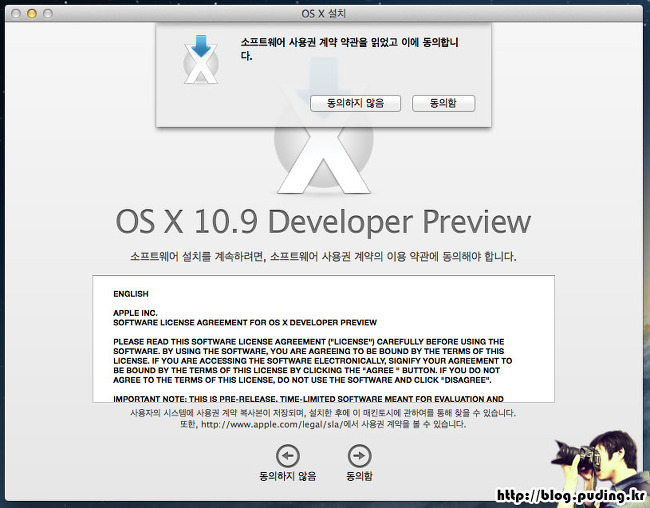Click the 동의하지 않음 label under the left arrow
The height and width of the screenshot is (508, 650).
tap(288, 476)
